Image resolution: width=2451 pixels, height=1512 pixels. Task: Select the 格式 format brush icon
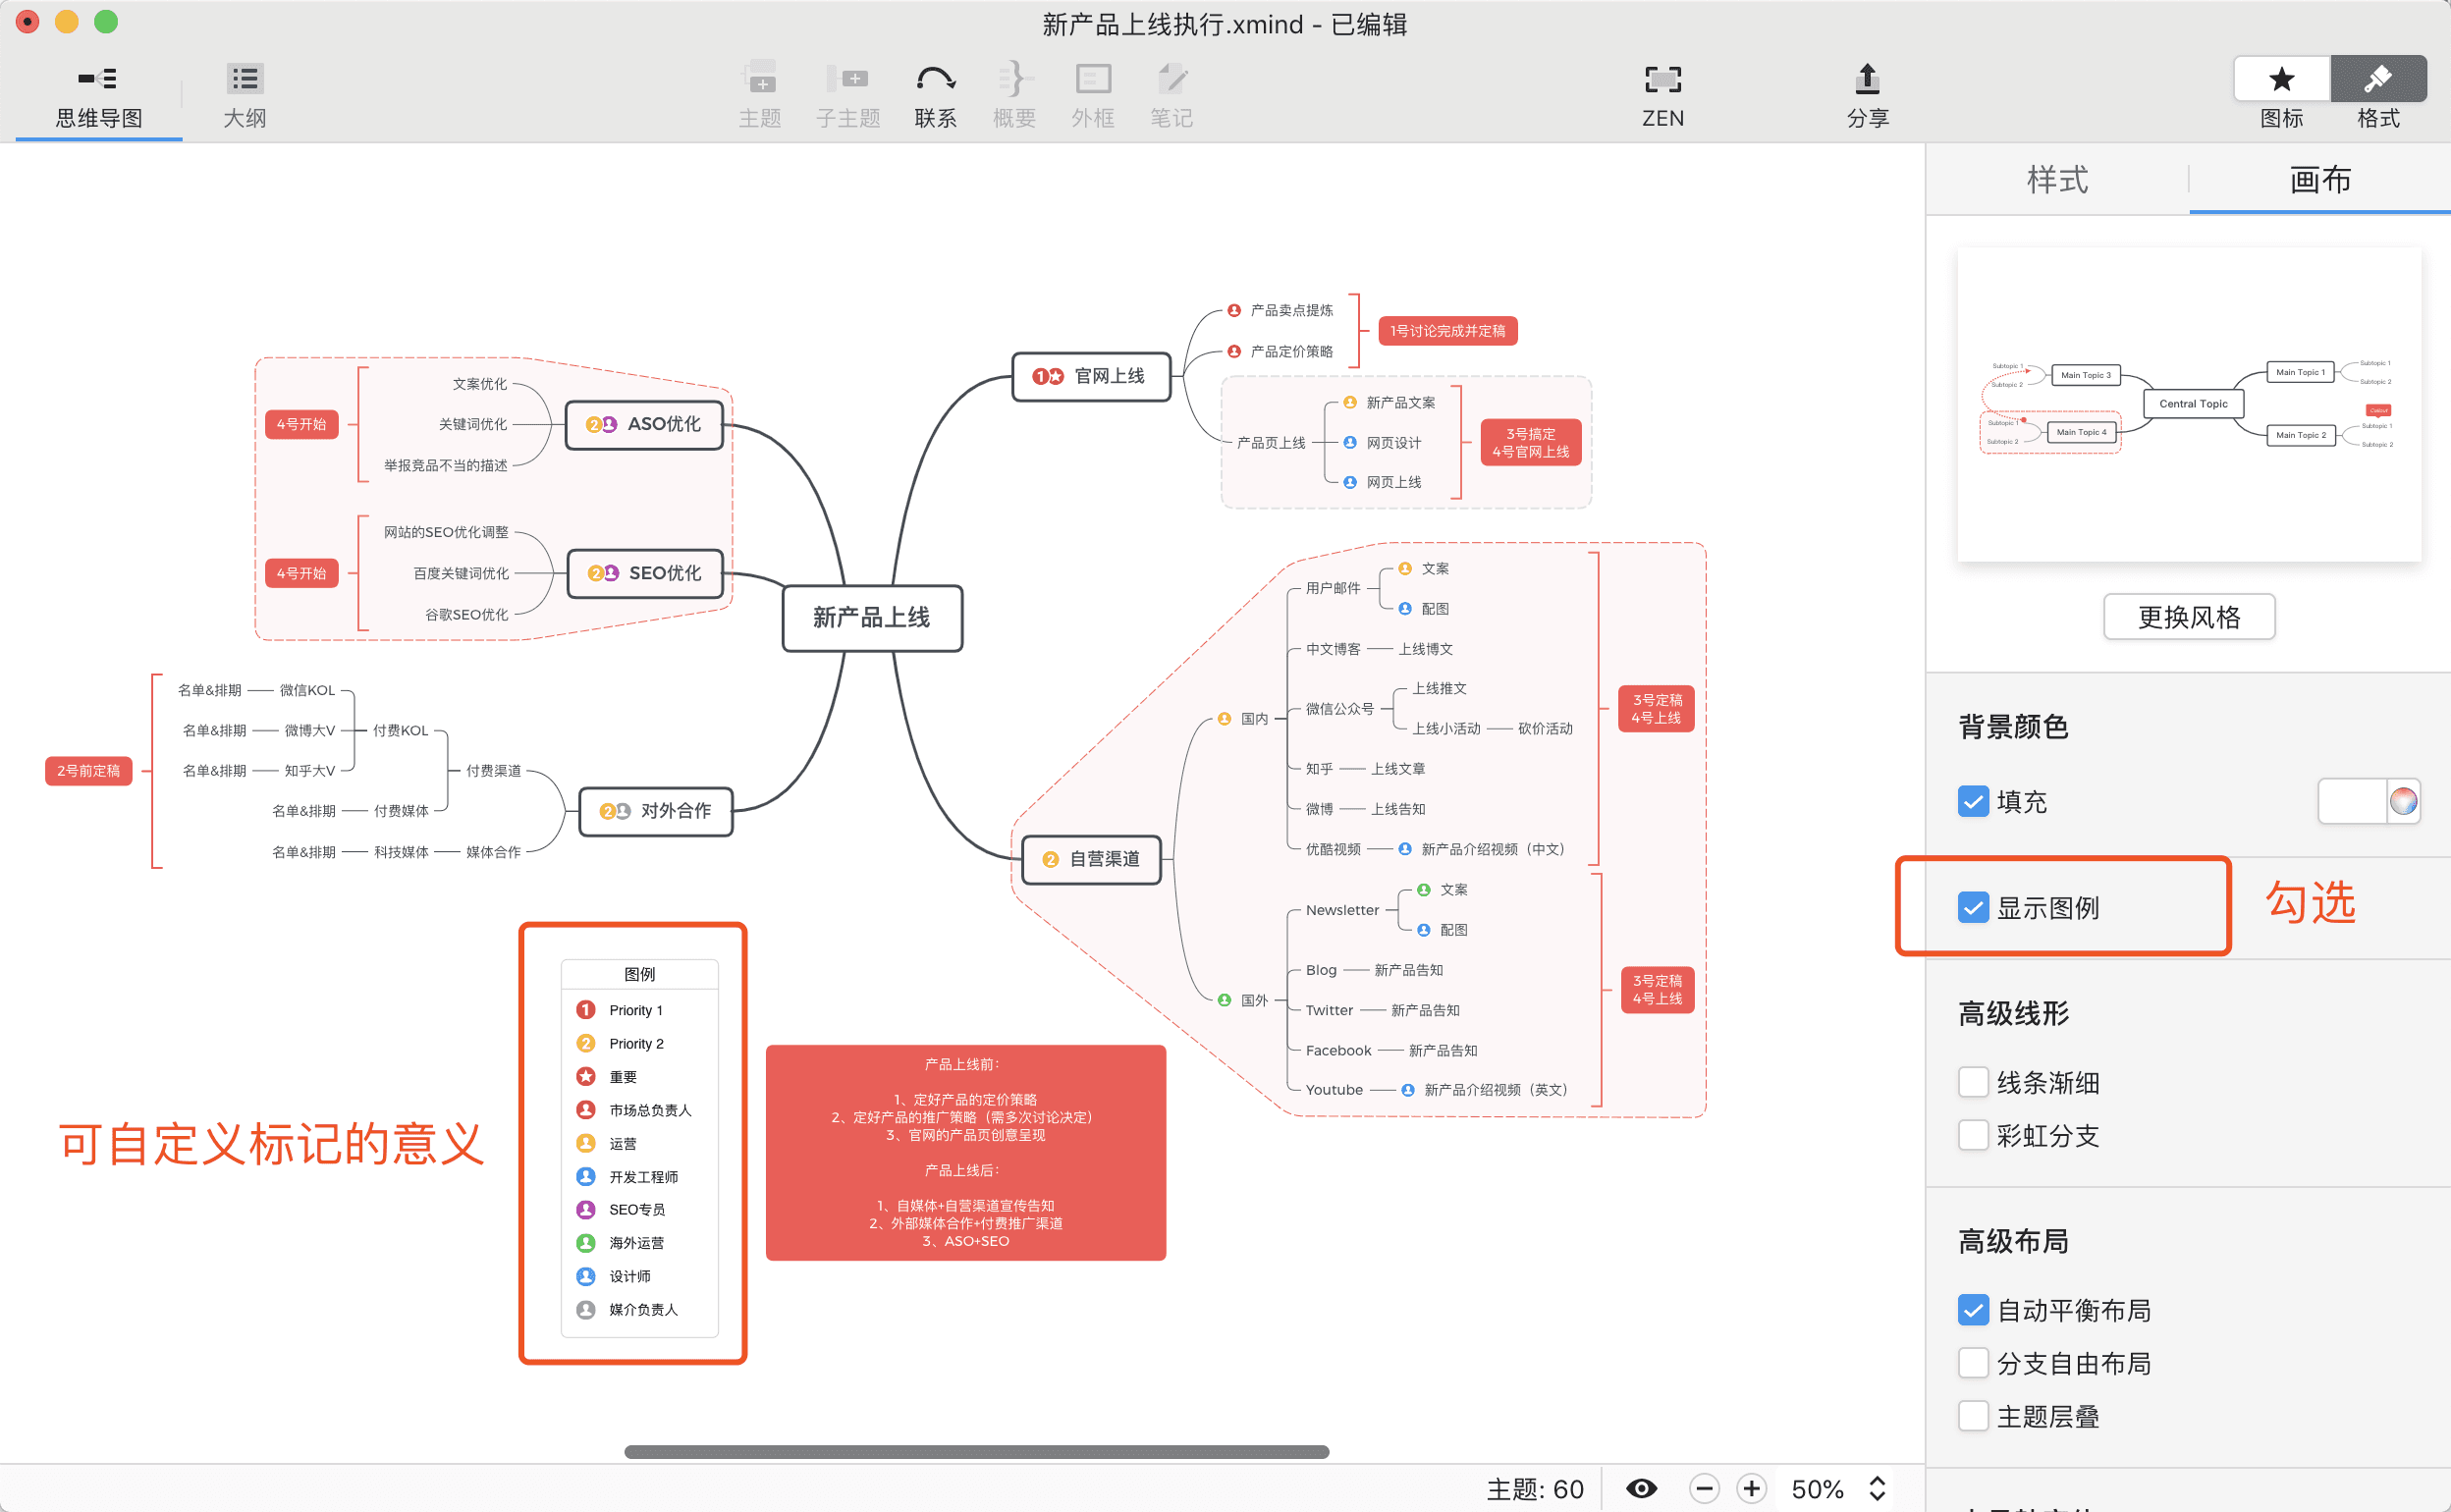tap(2377, 79)
